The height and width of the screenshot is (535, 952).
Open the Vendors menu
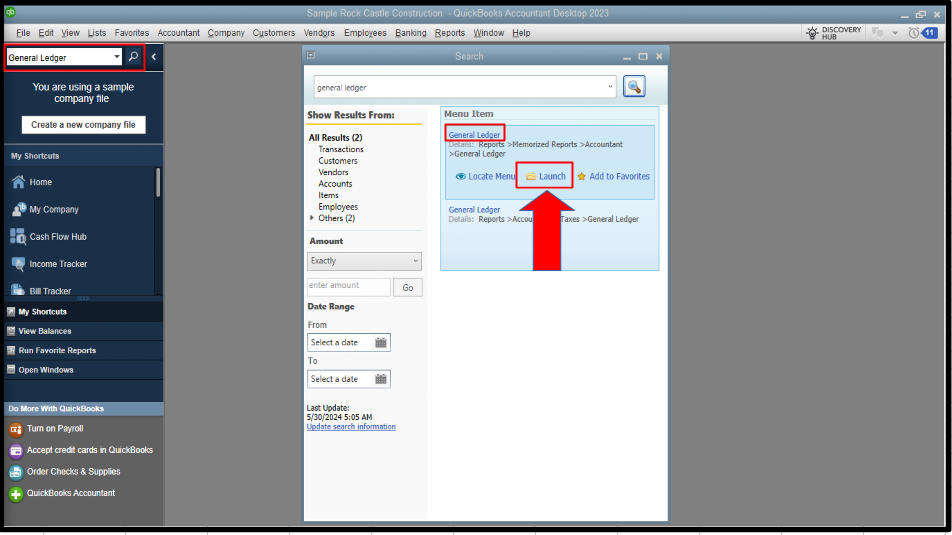coord(319,33)
